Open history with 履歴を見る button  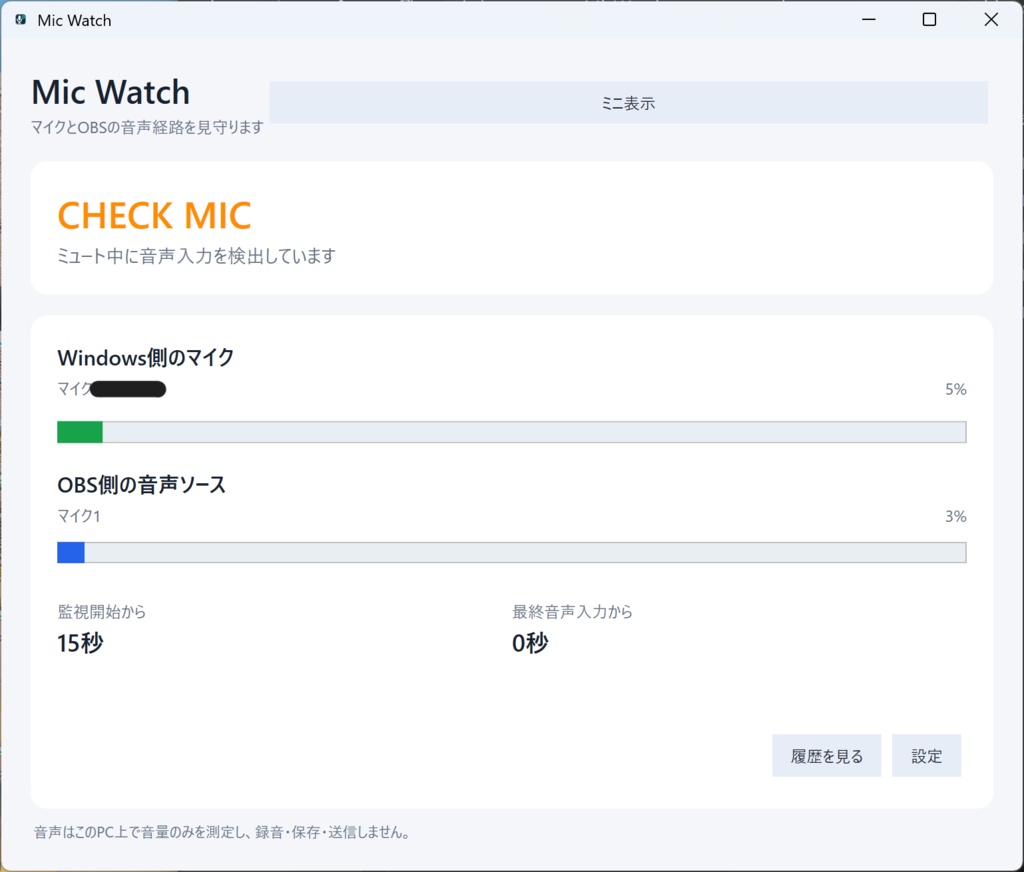pyautogui.click(x=827, y=756)
